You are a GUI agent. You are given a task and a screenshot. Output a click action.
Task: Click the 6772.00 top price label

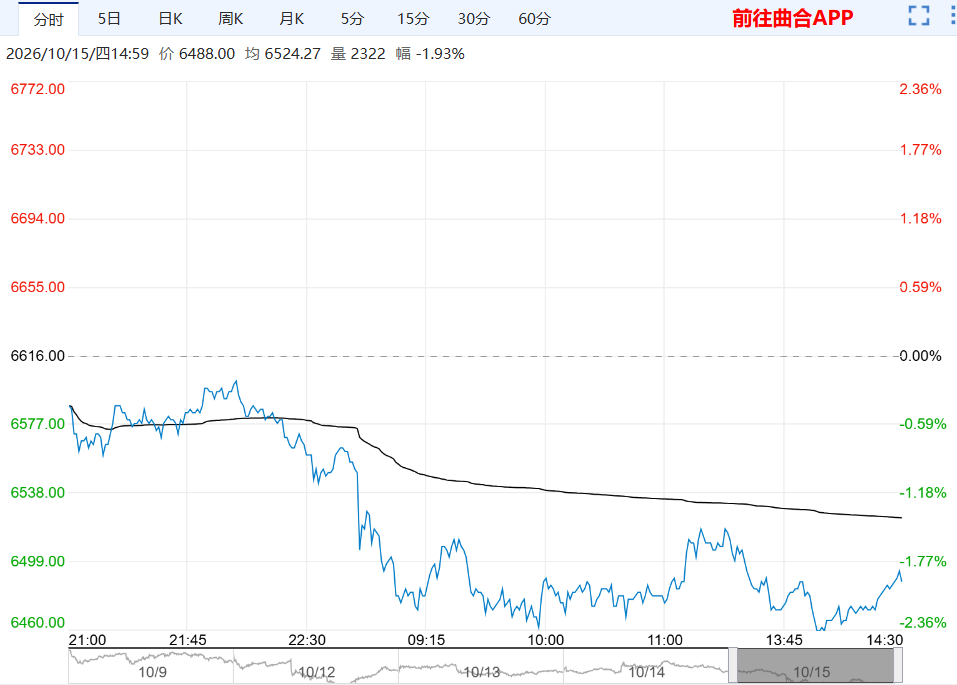(x=38, y=89)
